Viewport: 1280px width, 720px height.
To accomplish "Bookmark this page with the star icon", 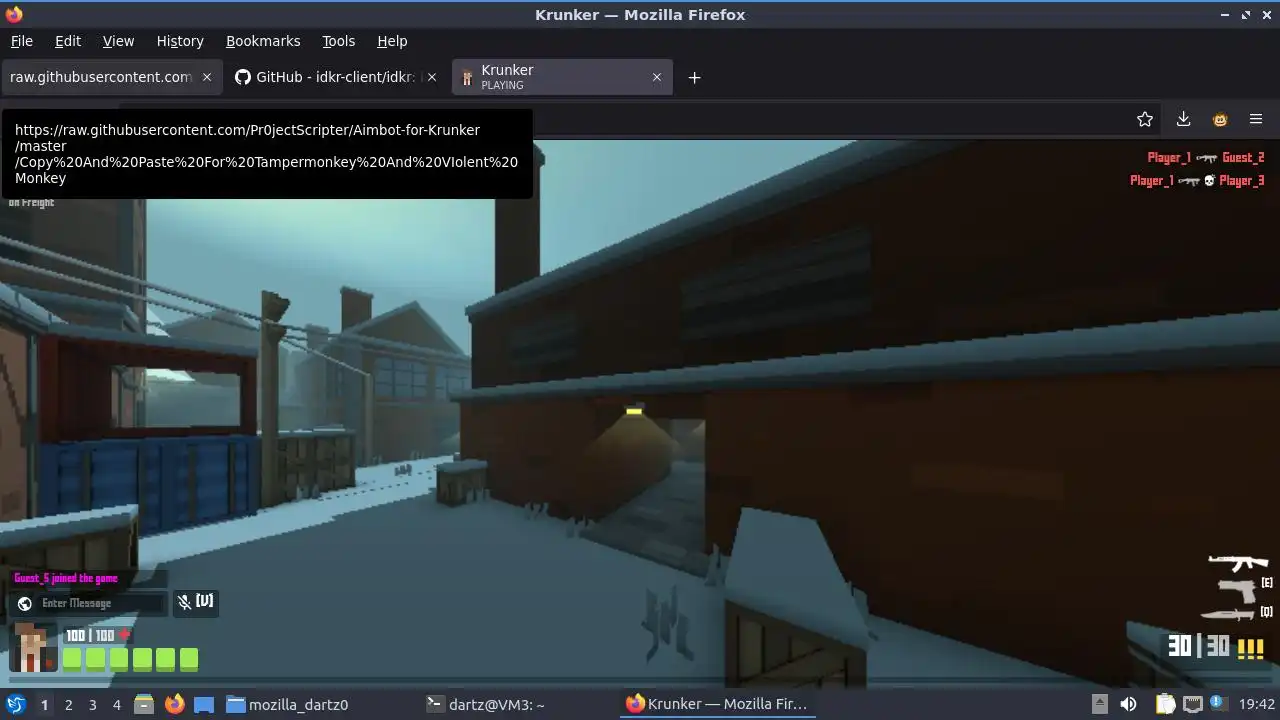I will [x=1145, y=119].
